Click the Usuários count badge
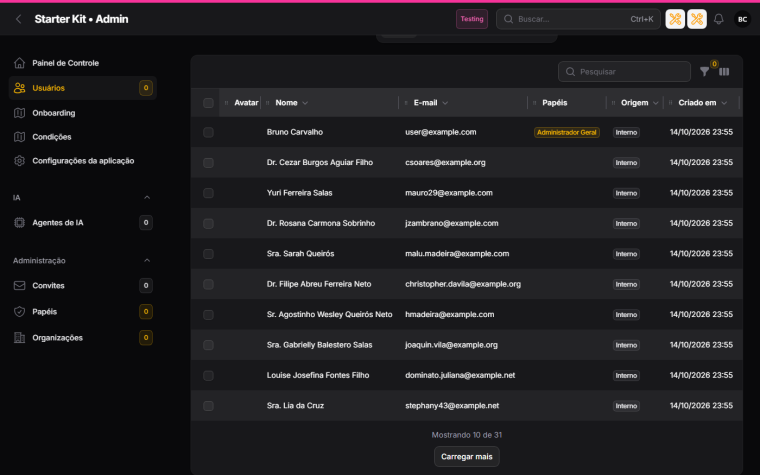The height and width of the screenshot is (475, 760). click(x=146, y=88)
